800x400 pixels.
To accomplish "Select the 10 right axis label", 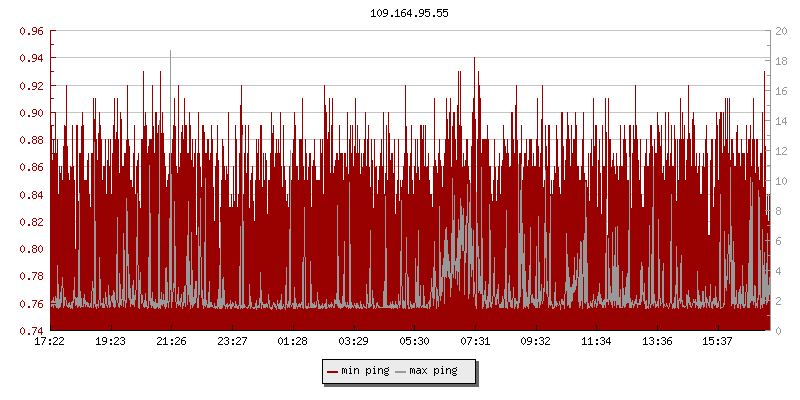I will click(781, 181).
